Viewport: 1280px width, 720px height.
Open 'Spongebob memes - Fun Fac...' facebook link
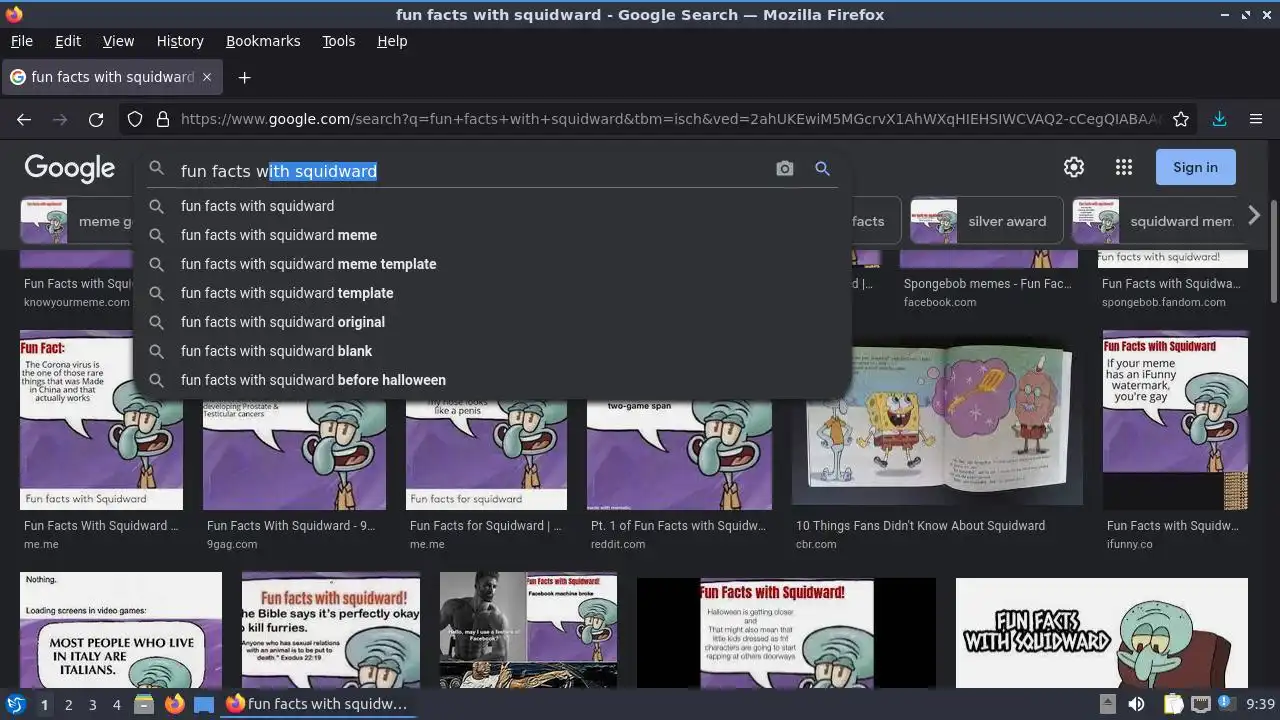pos(989,284)
